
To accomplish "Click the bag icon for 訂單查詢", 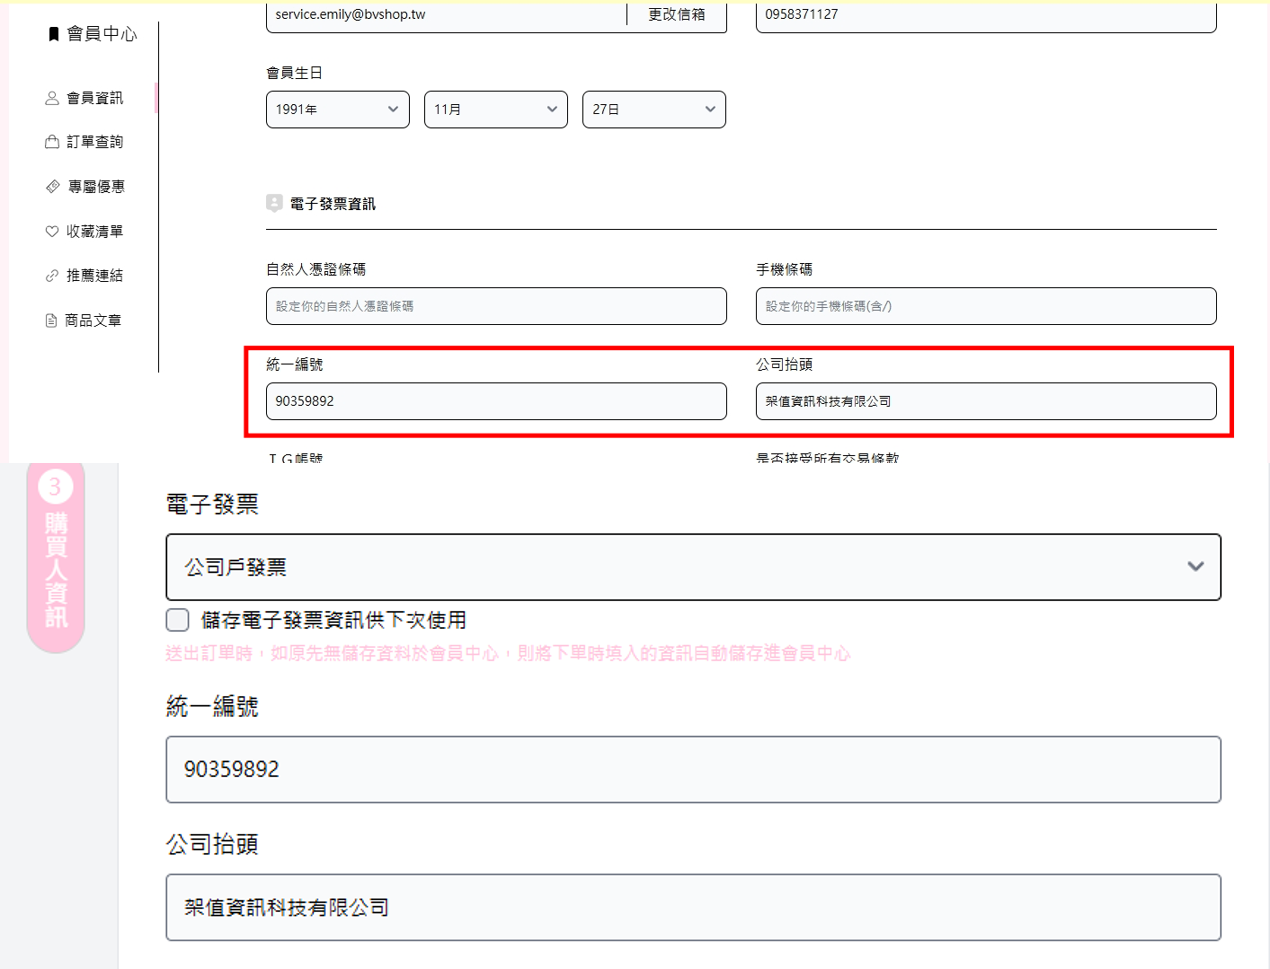I will 52,142.
